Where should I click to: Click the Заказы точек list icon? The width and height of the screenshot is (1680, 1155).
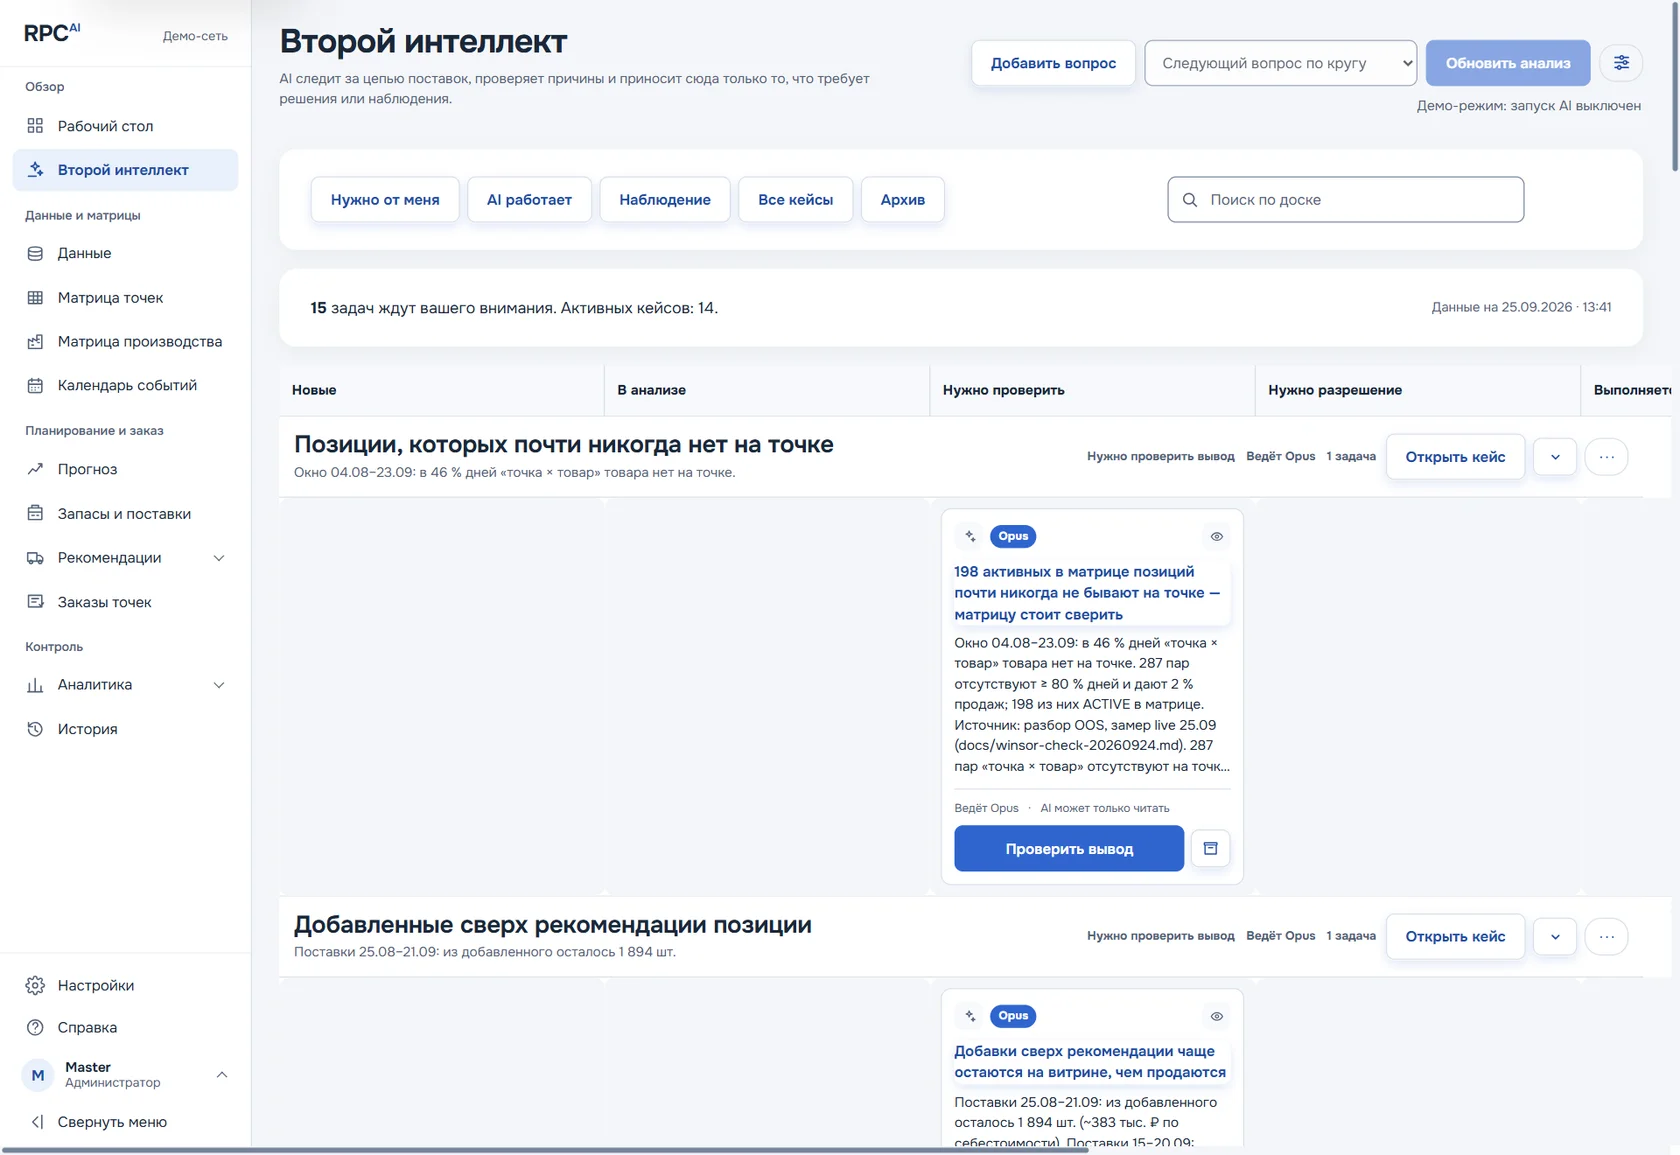coord(35,602)
